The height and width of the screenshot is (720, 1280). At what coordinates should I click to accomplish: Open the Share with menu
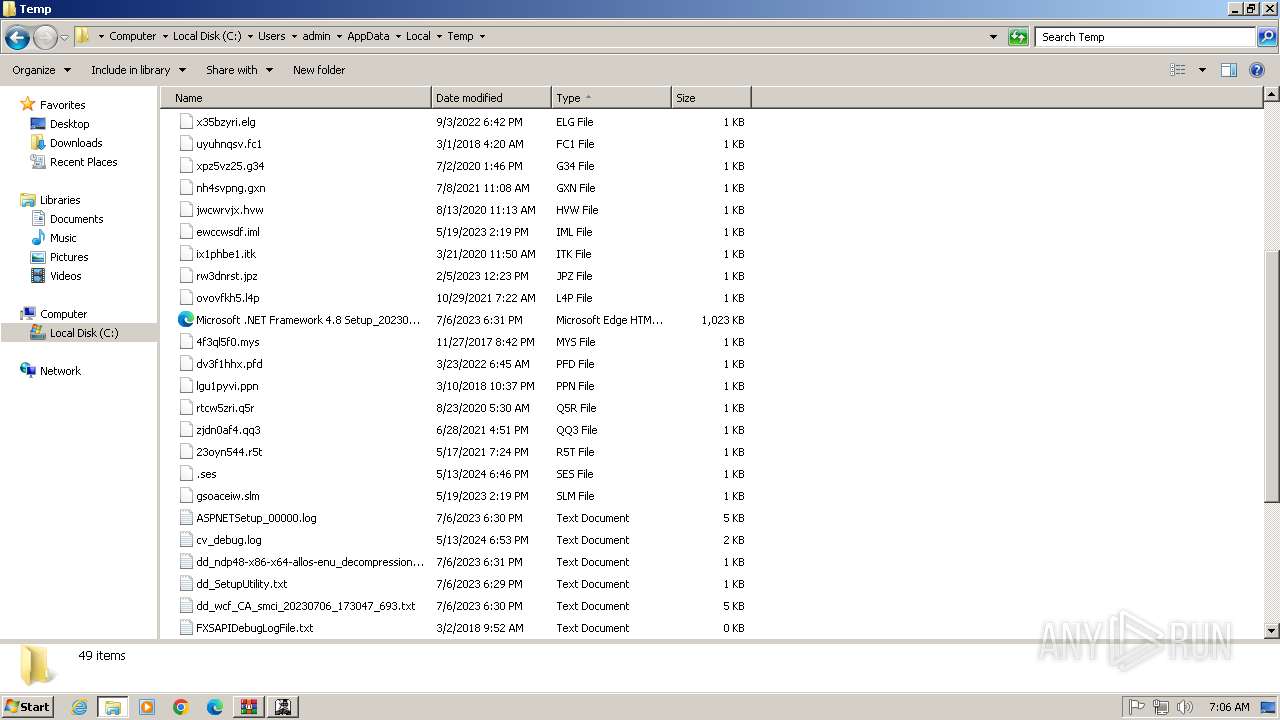pos(239,70)
